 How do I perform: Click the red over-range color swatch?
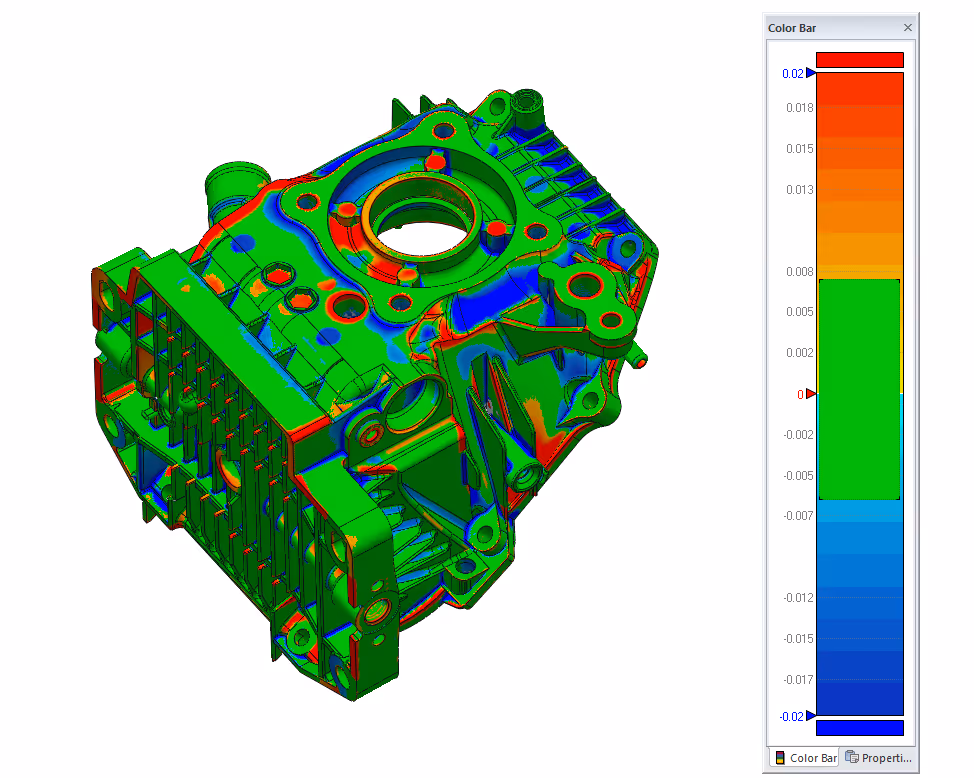[860, 60]
